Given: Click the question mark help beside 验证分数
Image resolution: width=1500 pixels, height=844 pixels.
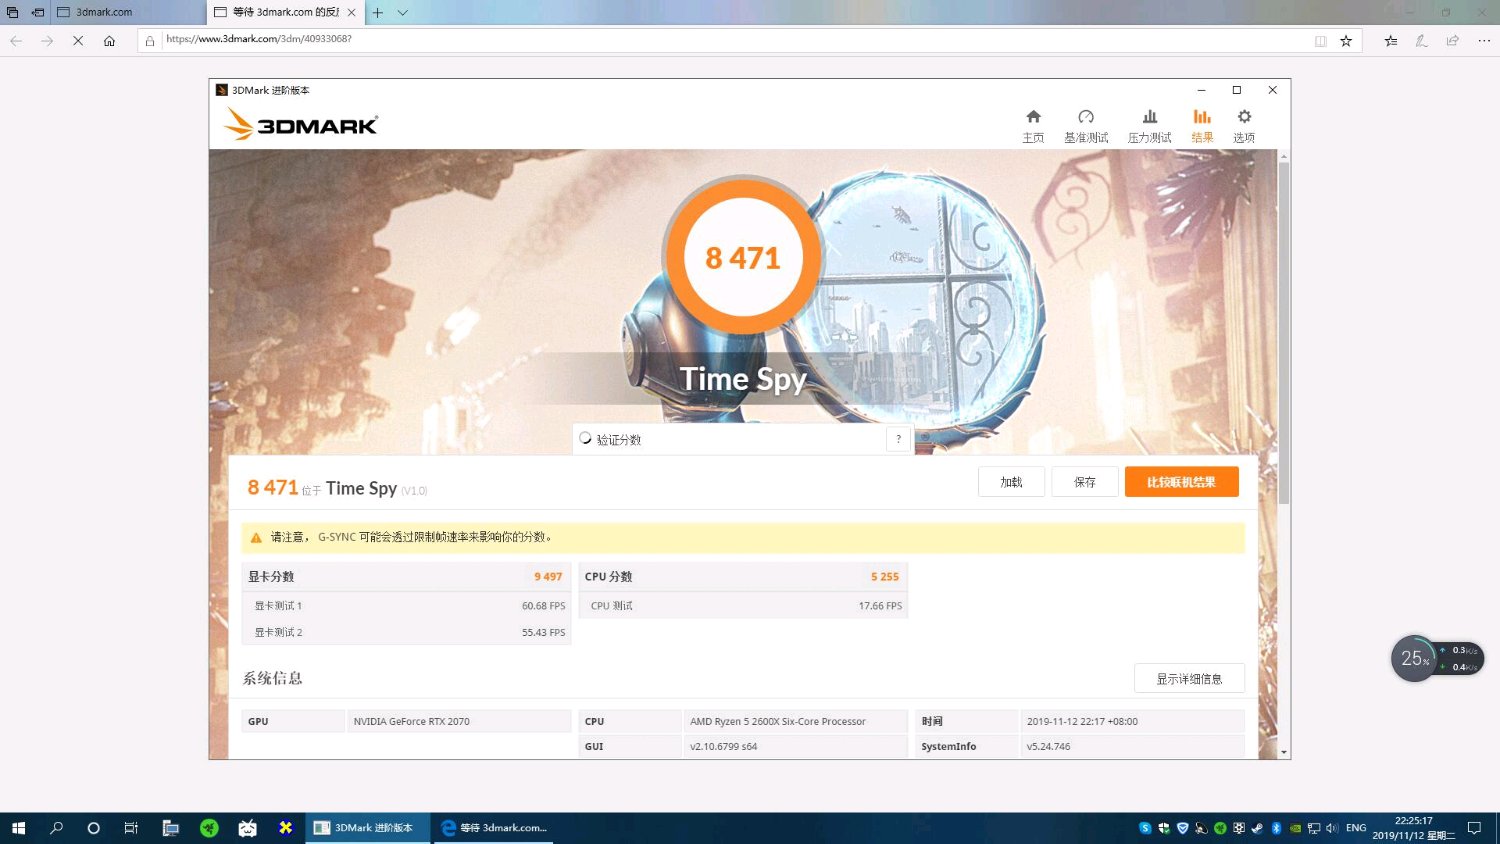Looking at the screenshot, I should point(898,439).
